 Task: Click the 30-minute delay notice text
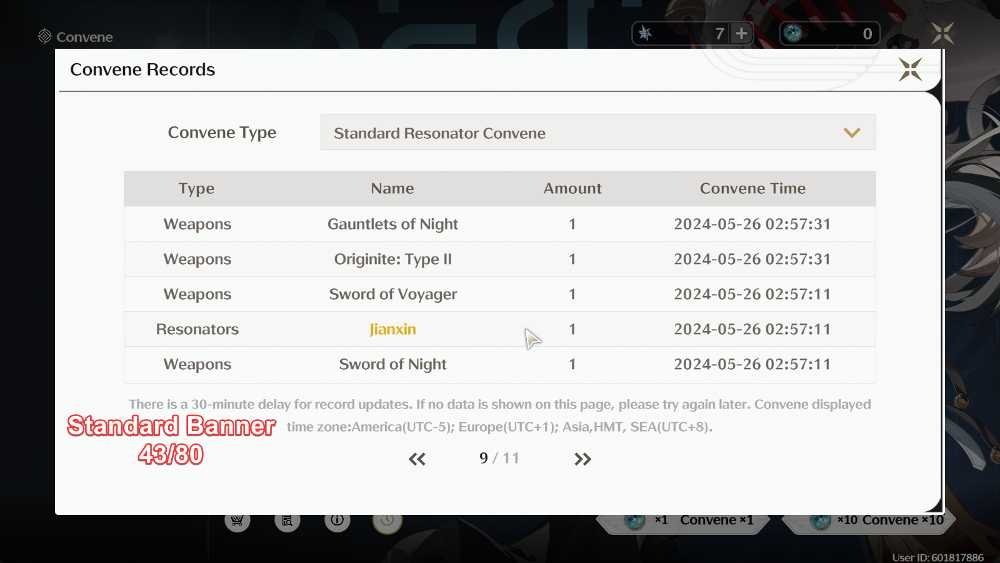499,415
